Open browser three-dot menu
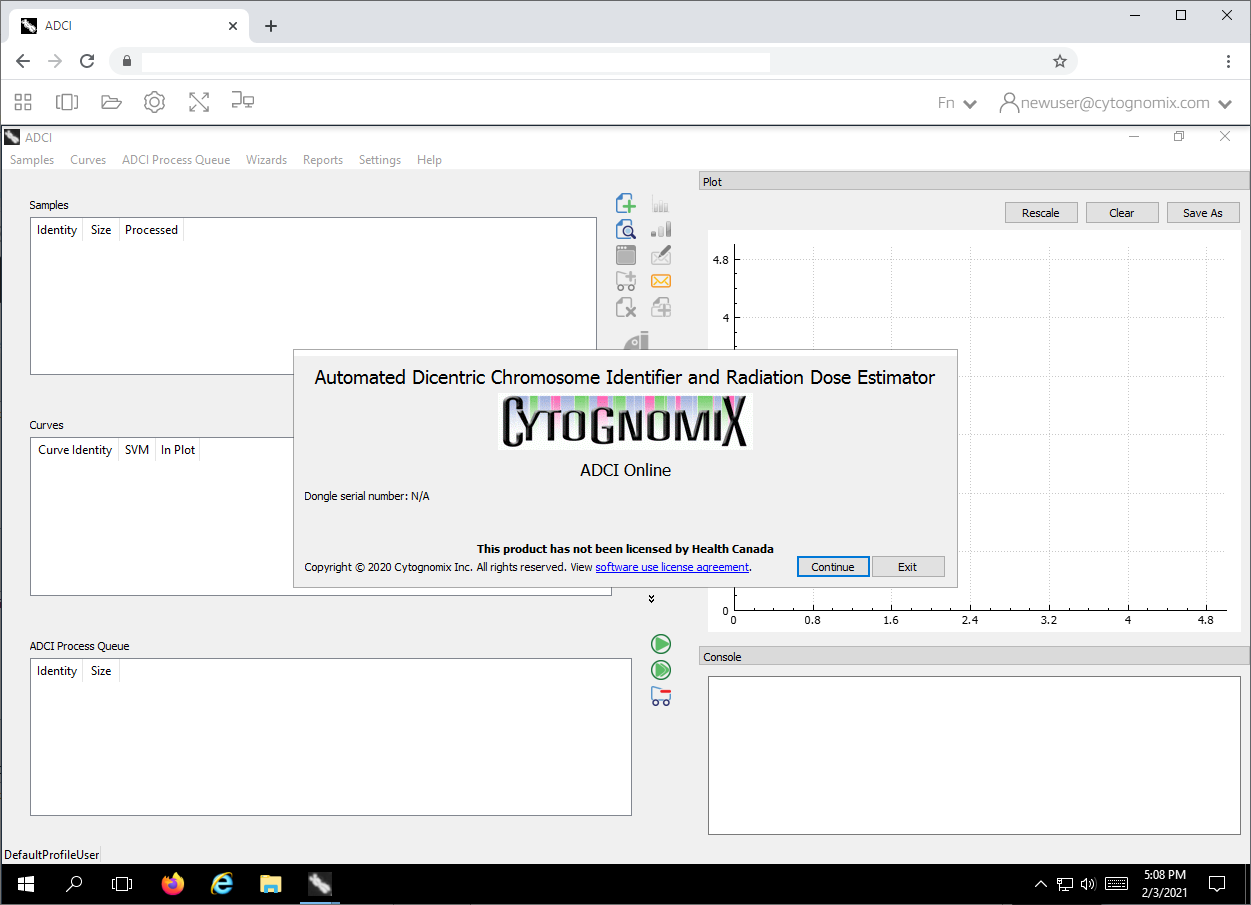The width and height of the screenshot is (1251, 905). click(x=1228, y=61)
